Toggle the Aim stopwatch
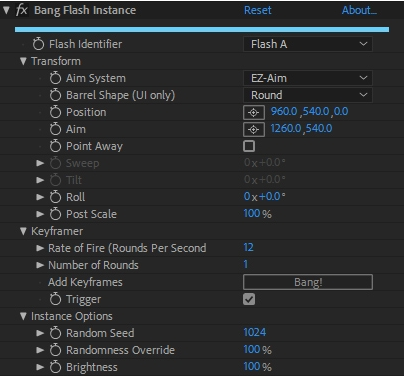This screenshot has width=404, height=376. coord(55,129)
